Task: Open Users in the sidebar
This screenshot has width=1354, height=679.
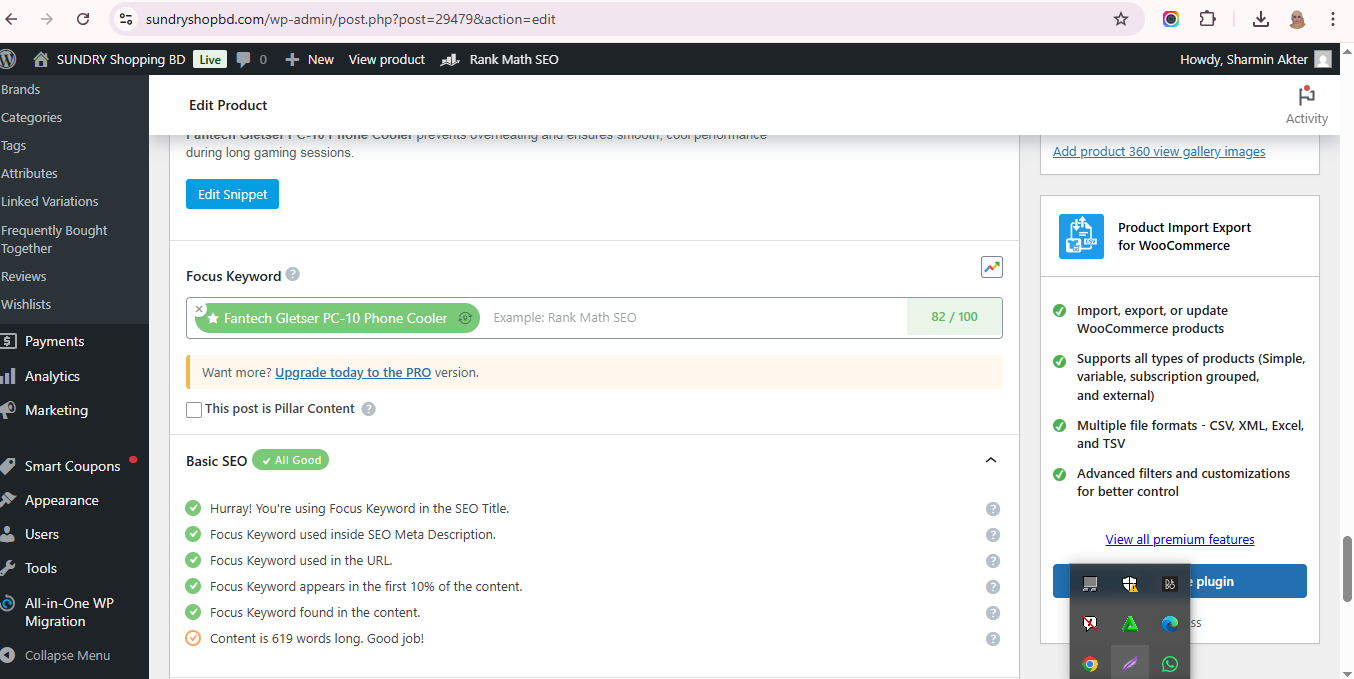Action: click(x=41, y=534)
